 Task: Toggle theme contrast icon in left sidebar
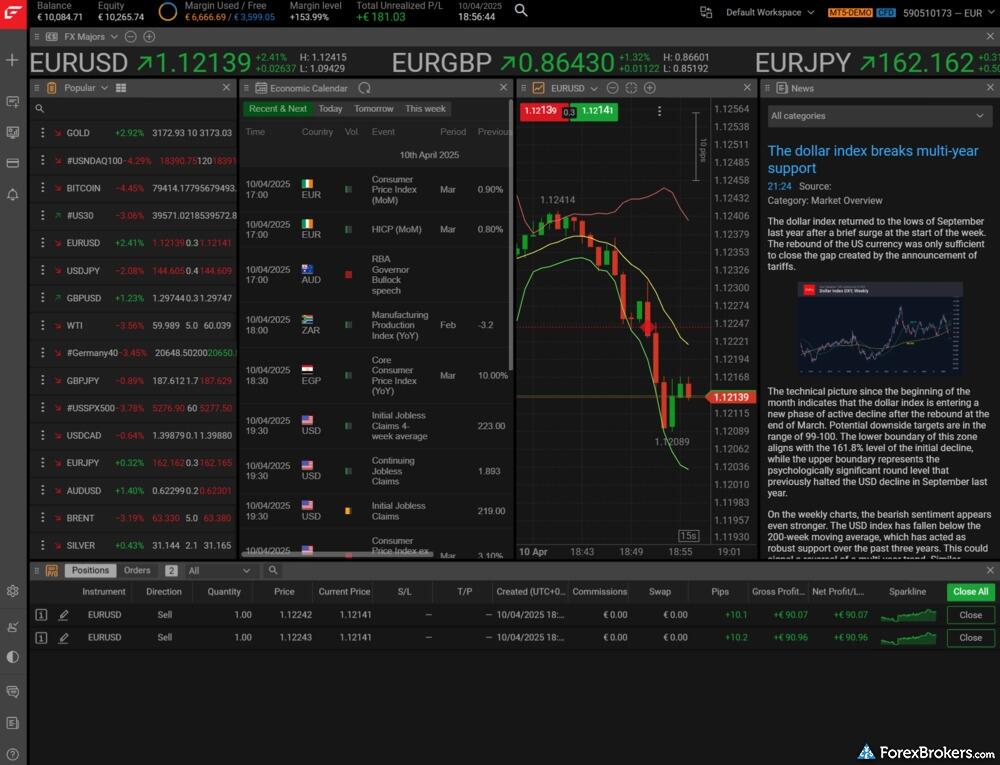coord(13,657)
